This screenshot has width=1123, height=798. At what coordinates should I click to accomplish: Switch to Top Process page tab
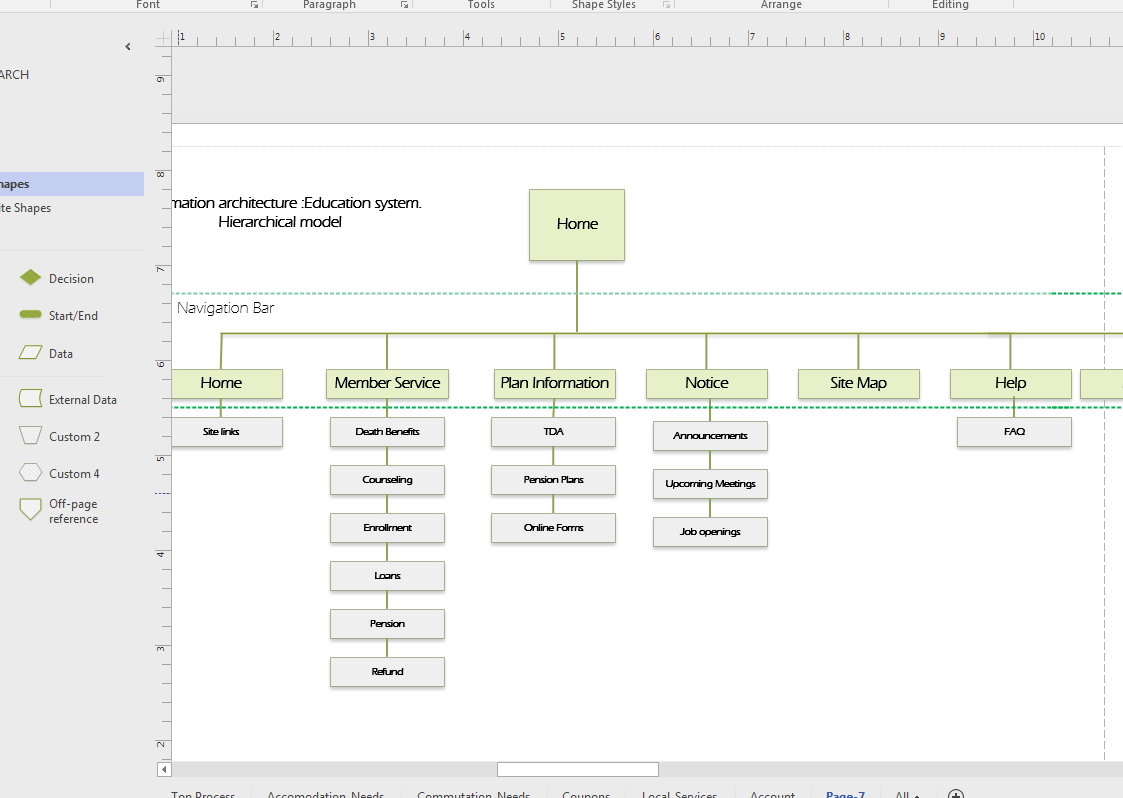(203, 794)
